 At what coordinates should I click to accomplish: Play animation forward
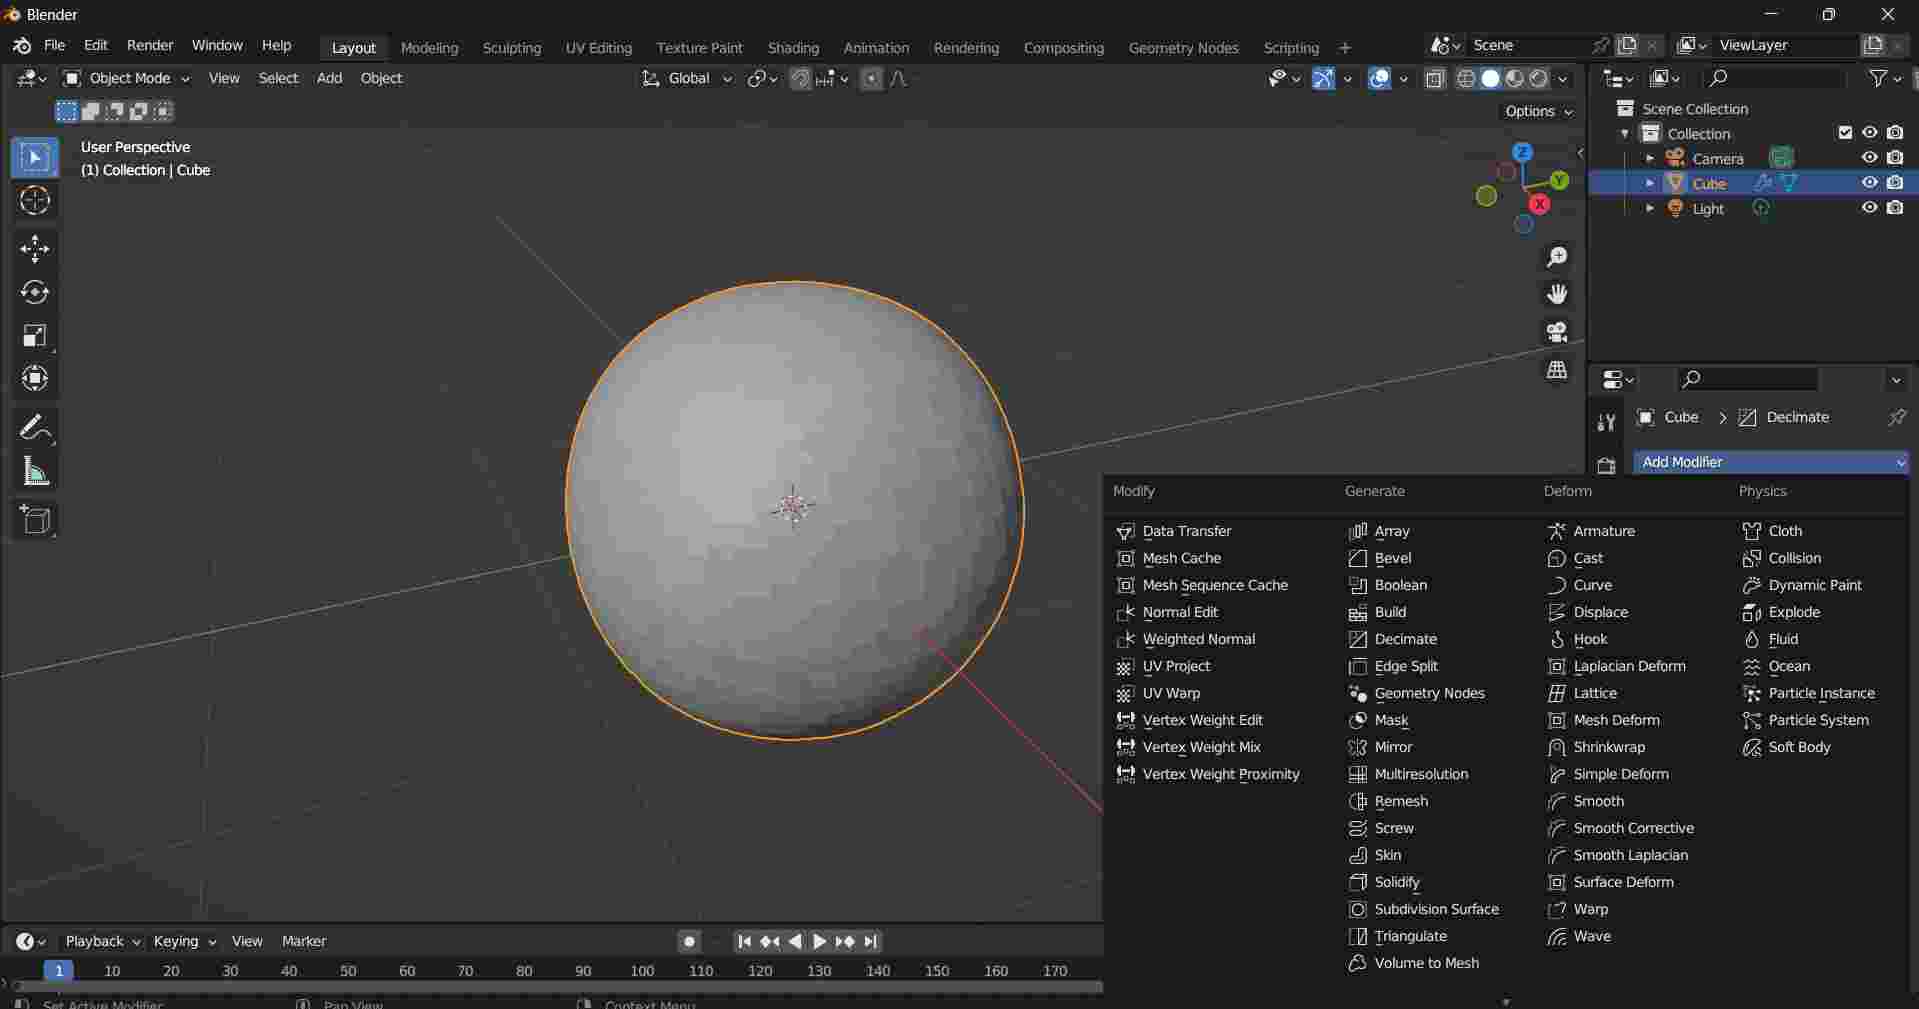tap(819, 941)
